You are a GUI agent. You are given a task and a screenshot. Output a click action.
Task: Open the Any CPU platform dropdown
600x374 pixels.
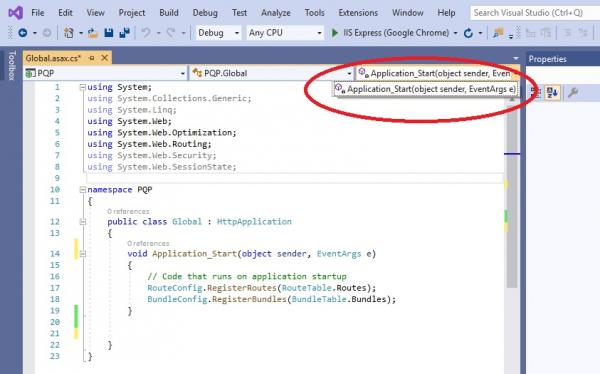pyautogui.click(x=285, y=33)
